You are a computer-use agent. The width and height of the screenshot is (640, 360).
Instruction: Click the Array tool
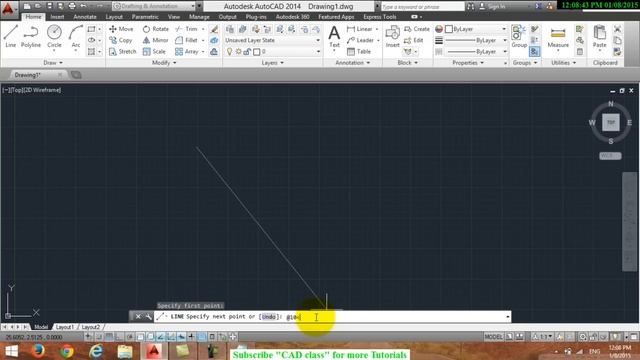[187, 52]
